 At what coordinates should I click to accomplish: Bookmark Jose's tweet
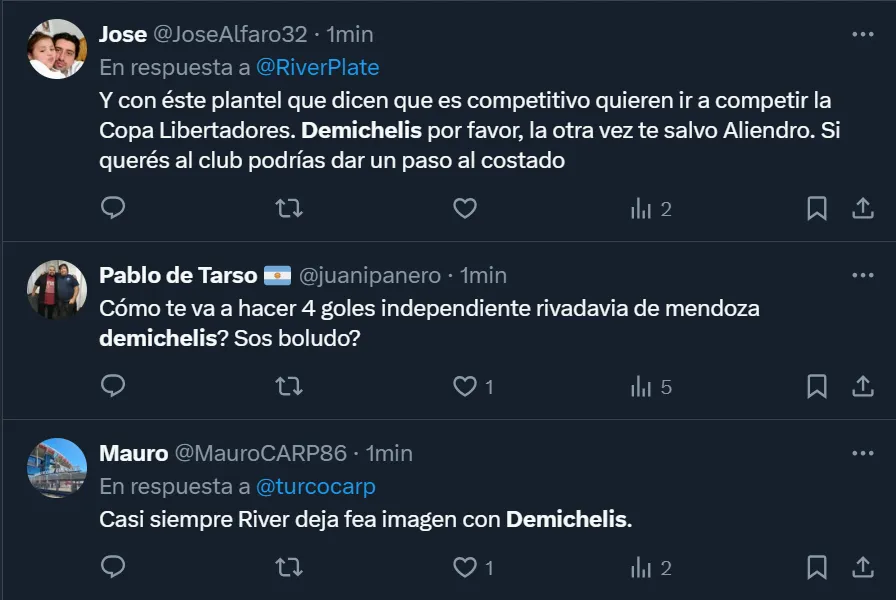click(816, 208)
